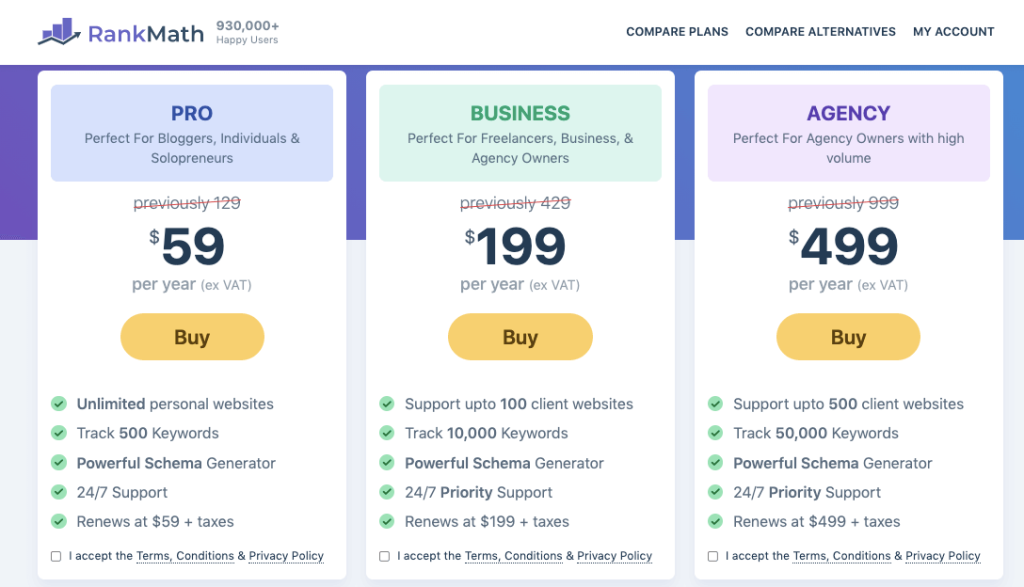Click checkmark beside Renews at $59
The width and height of the screenshot is (1024, 587).
(59, 522)
